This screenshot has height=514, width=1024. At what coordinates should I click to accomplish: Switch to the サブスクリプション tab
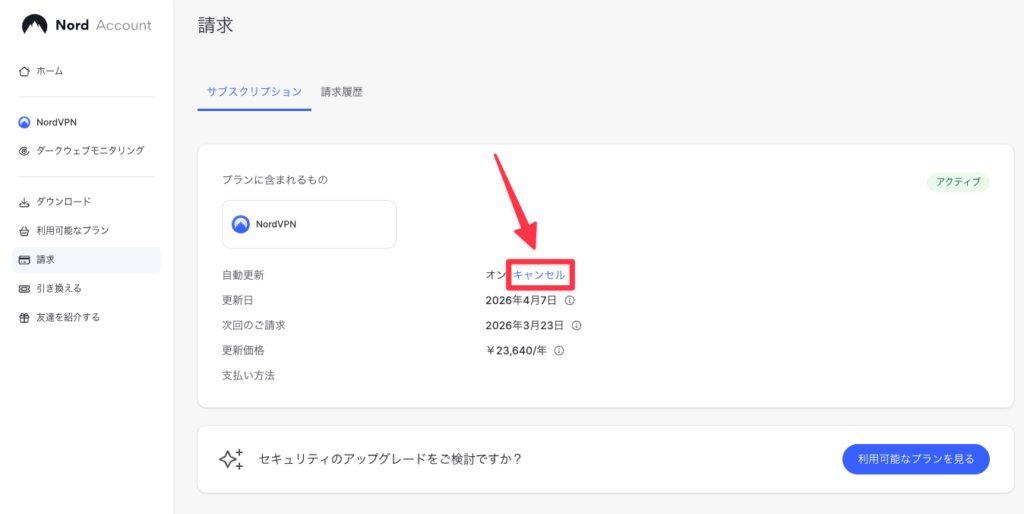point(254,92)
